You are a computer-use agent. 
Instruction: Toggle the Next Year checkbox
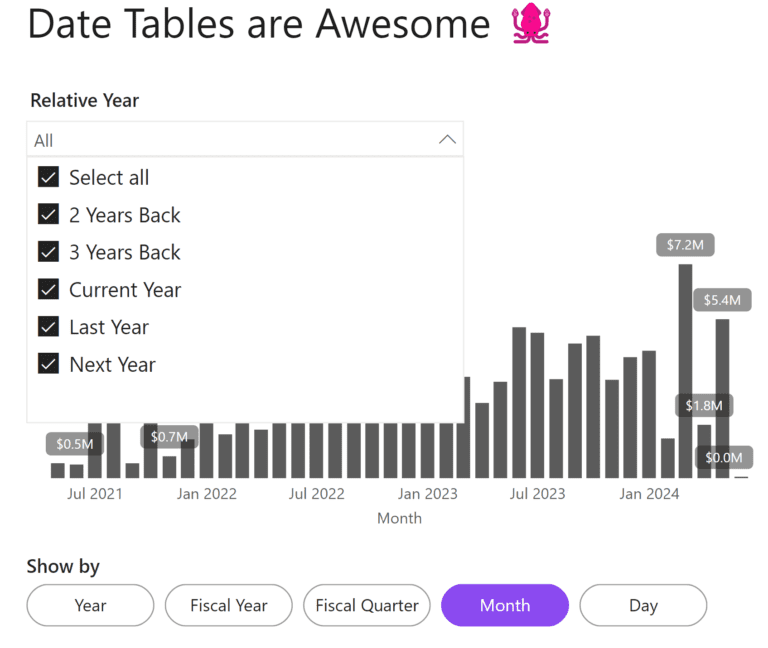pos(48,364)
